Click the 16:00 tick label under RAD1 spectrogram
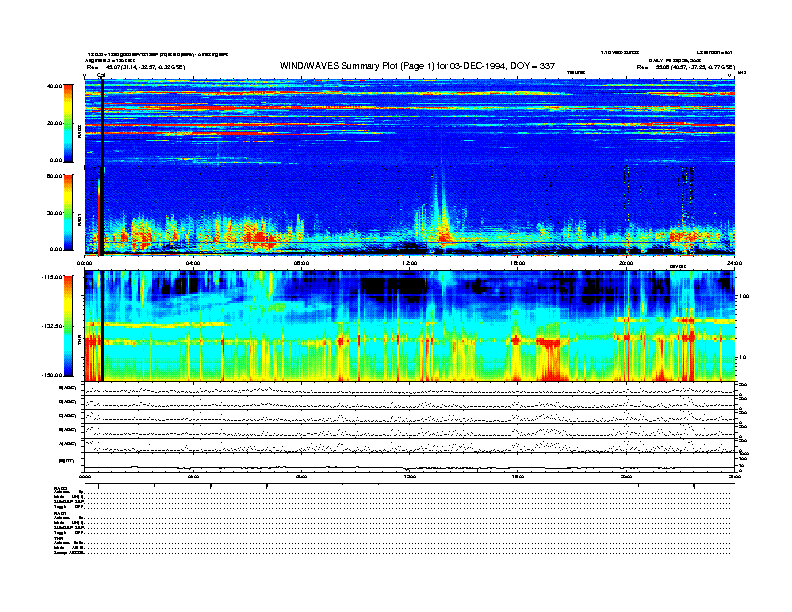This screenshot has height=612, width=792. (x=518, y=263)
